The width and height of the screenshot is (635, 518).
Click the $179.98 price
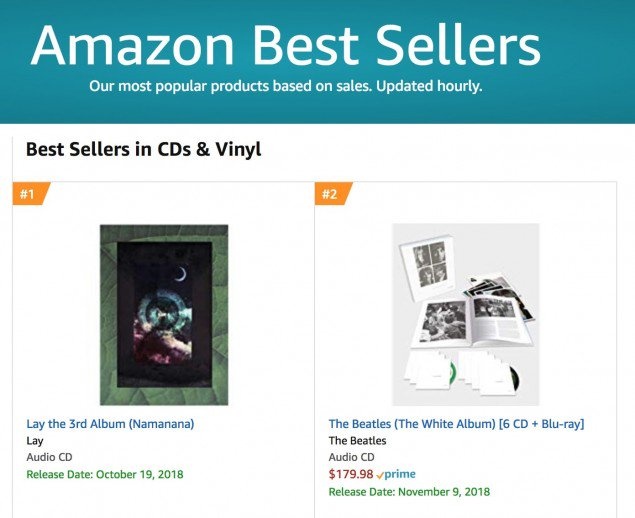349,474
